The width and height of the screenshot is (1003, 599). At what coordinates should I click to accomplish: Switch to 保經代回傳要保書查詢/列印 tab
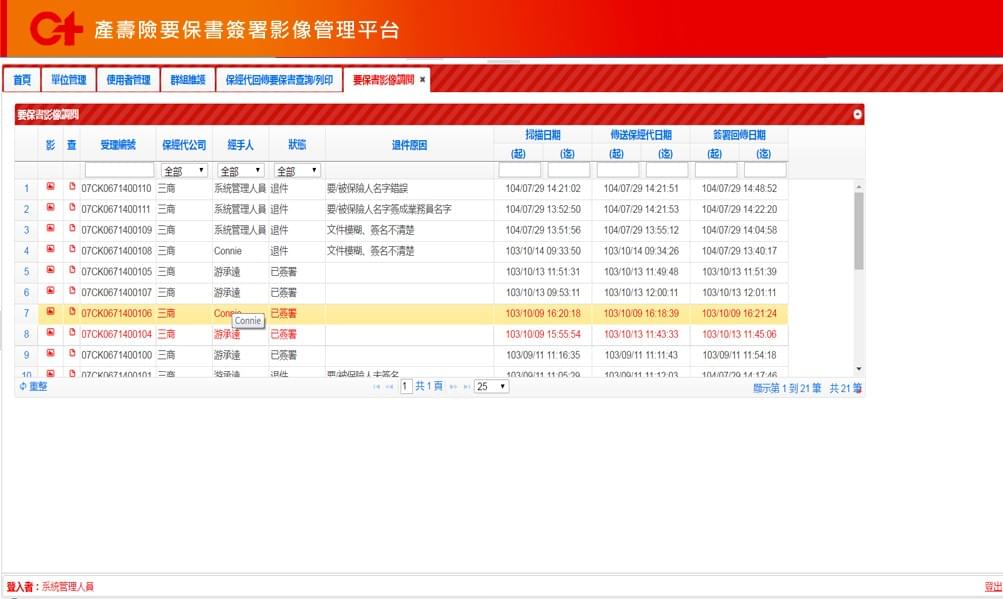(279, 80)
